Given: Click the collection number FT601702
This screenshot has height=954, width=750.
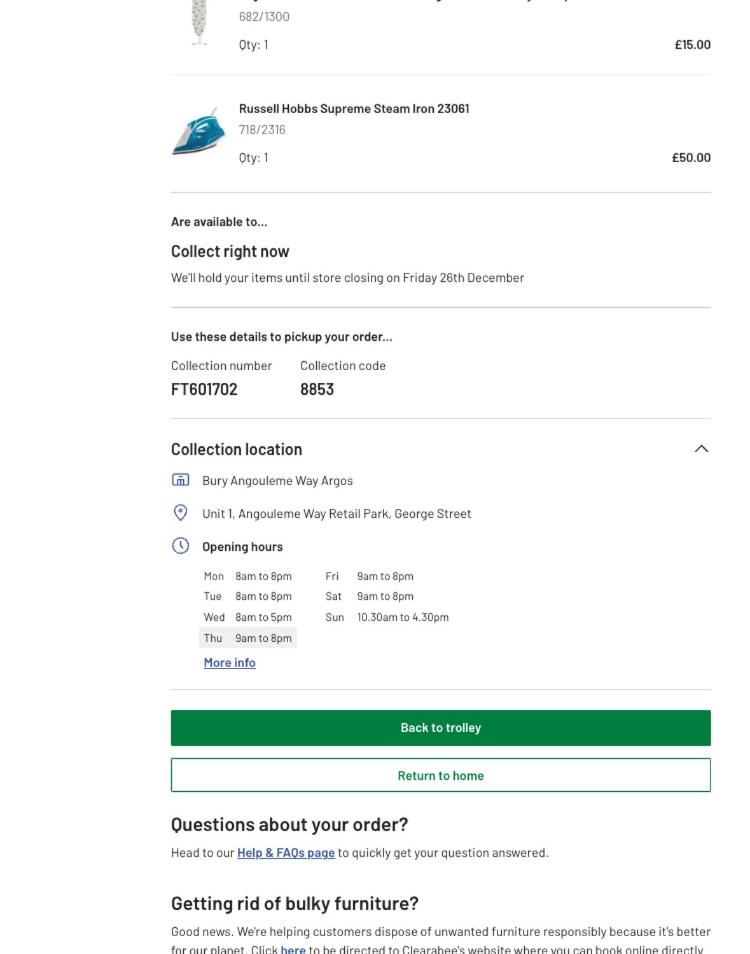Looking at the screenshot, I should click(x=204, y=389).
